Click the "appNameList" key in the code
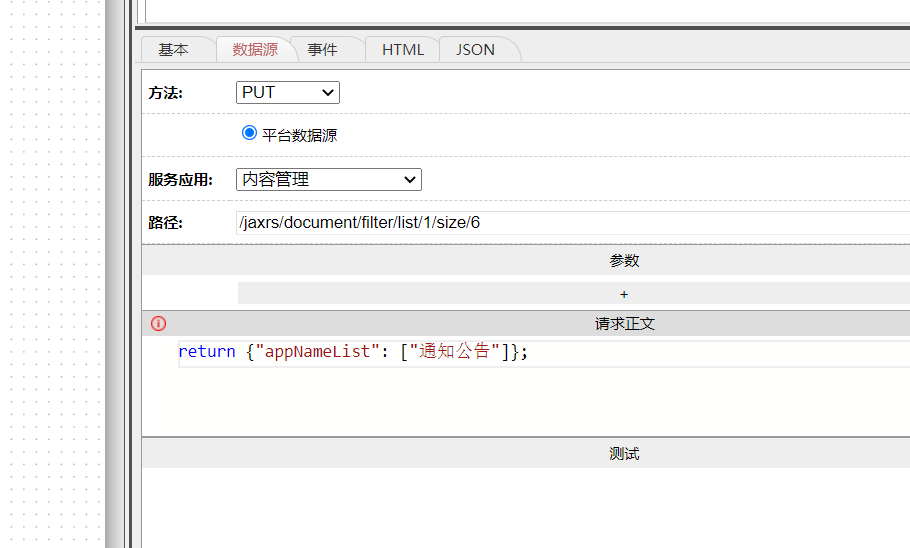Screen dimensions: 910x548 [317, 352]
